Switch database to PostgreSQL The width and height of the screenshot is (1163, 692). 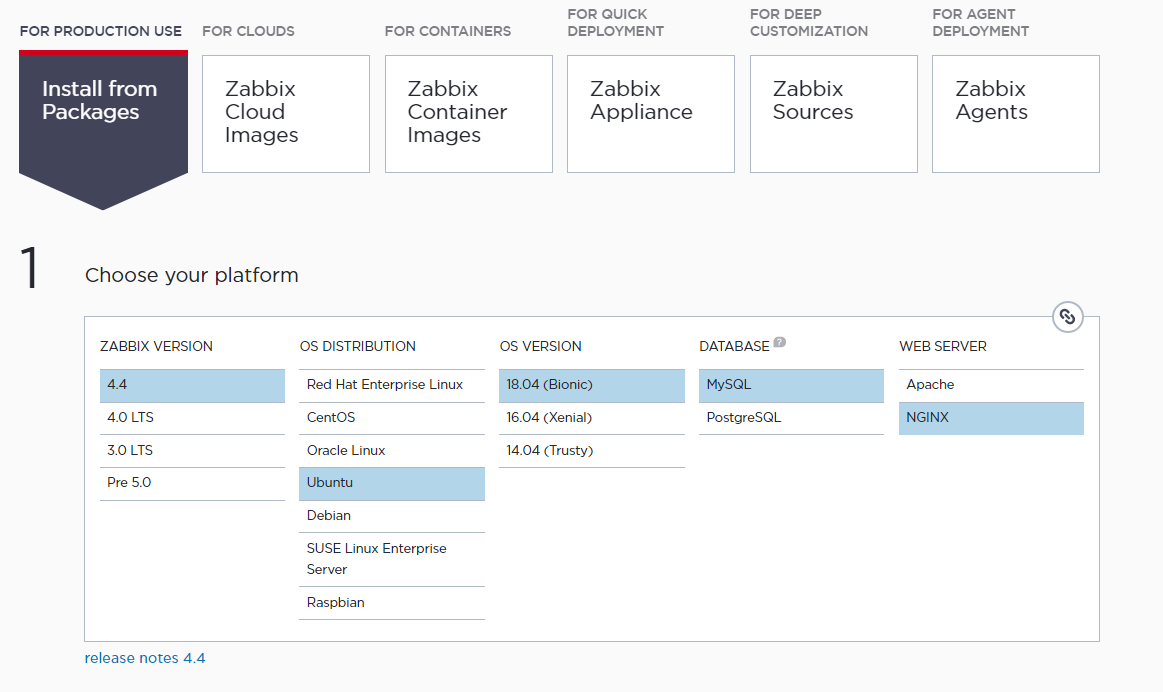(791, 418)
